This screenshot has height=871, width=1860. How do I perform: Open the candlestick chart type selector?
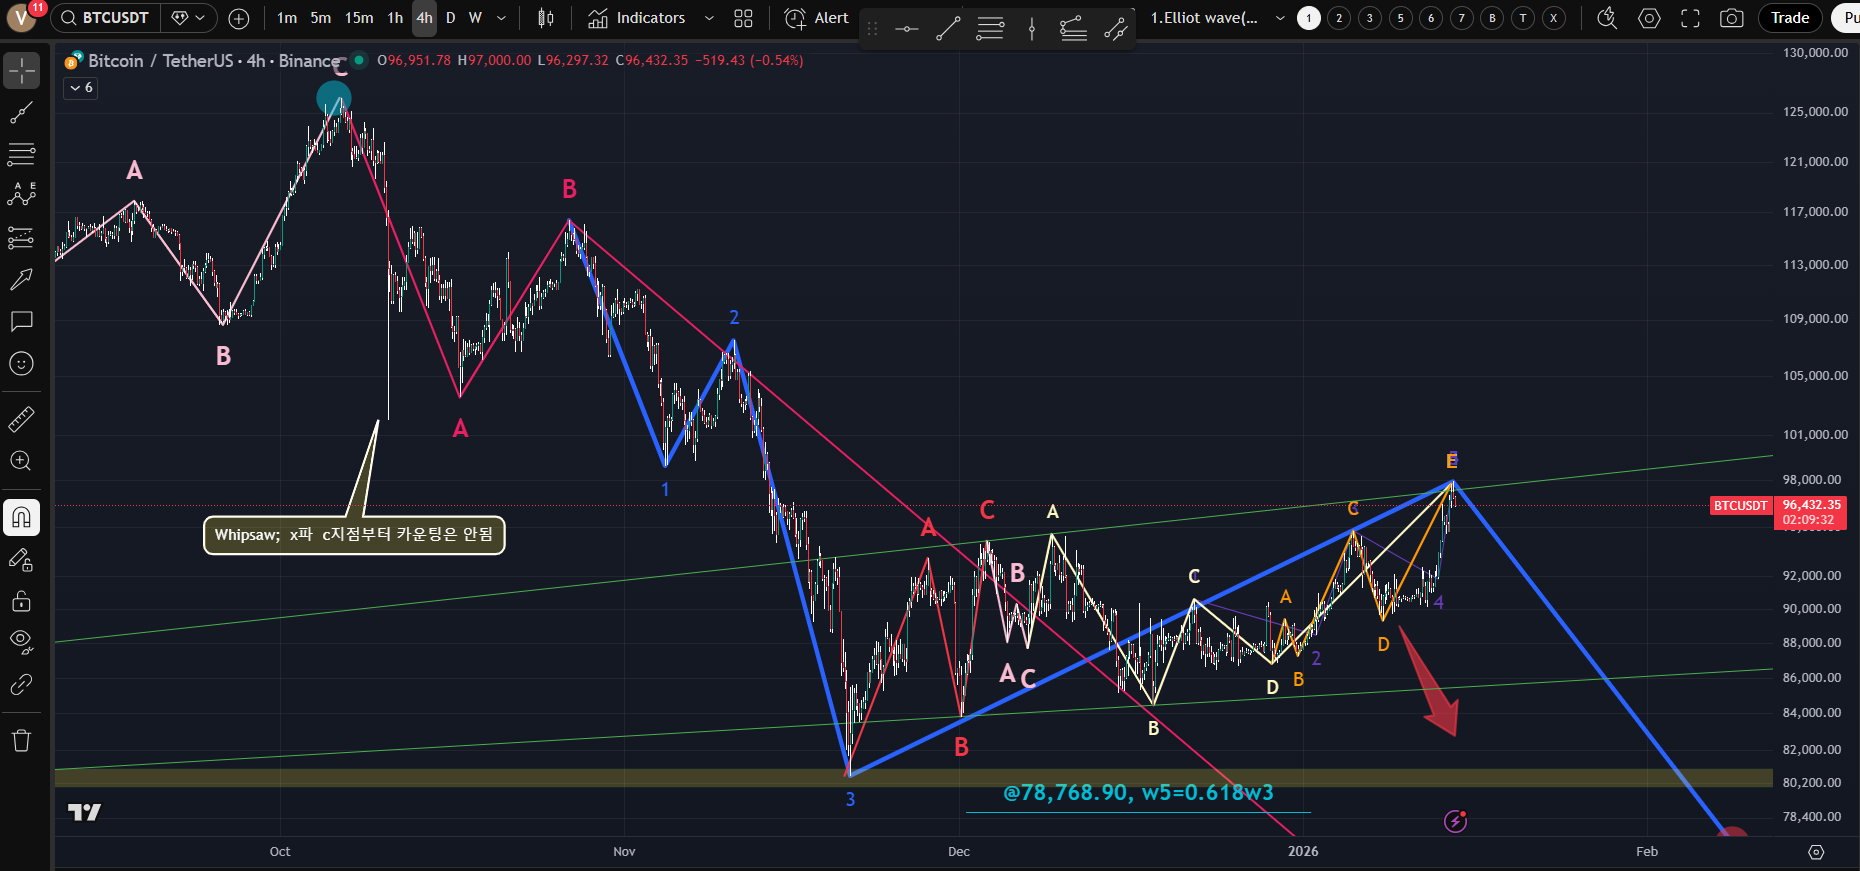[546, 18]
